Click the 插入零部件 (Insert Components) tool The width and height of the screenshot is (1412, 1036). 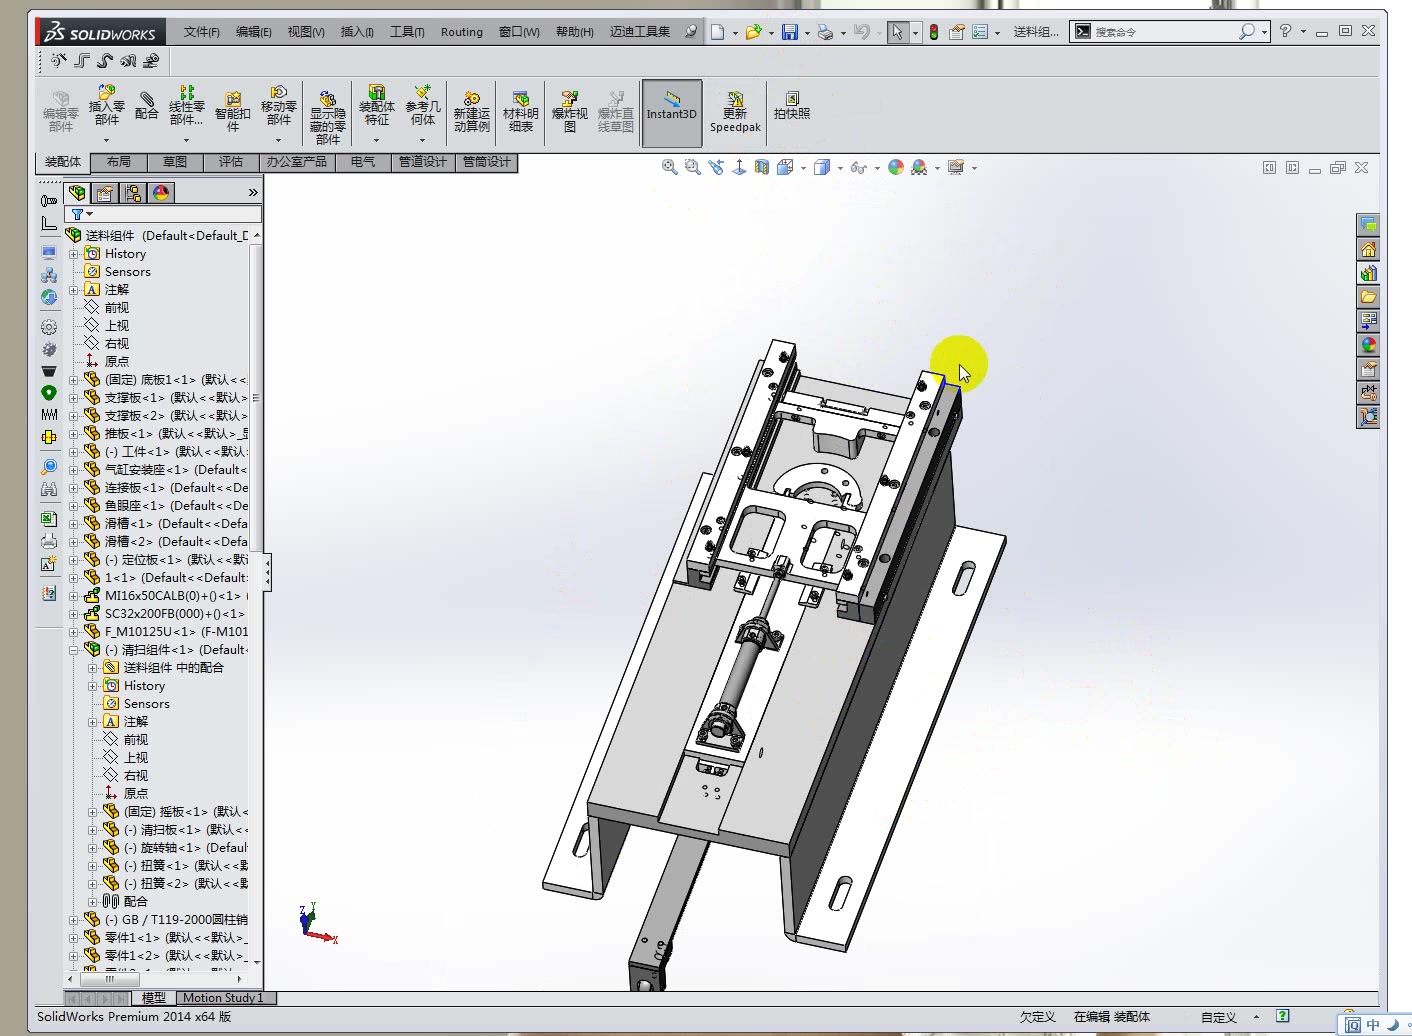tap(105, 110)
